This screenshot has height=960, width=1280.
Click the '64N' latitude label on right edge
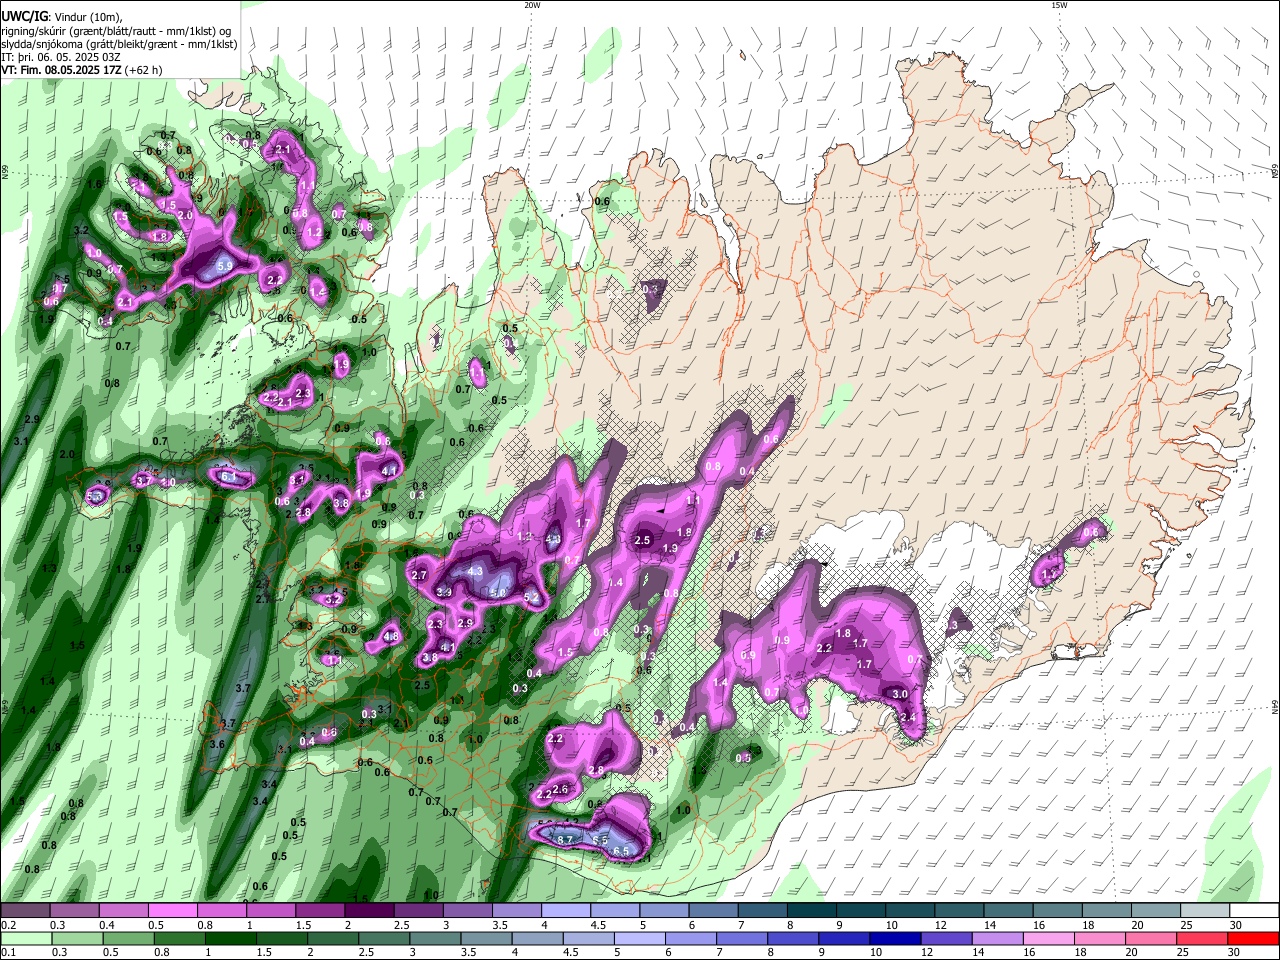[x=1275, y=707]
